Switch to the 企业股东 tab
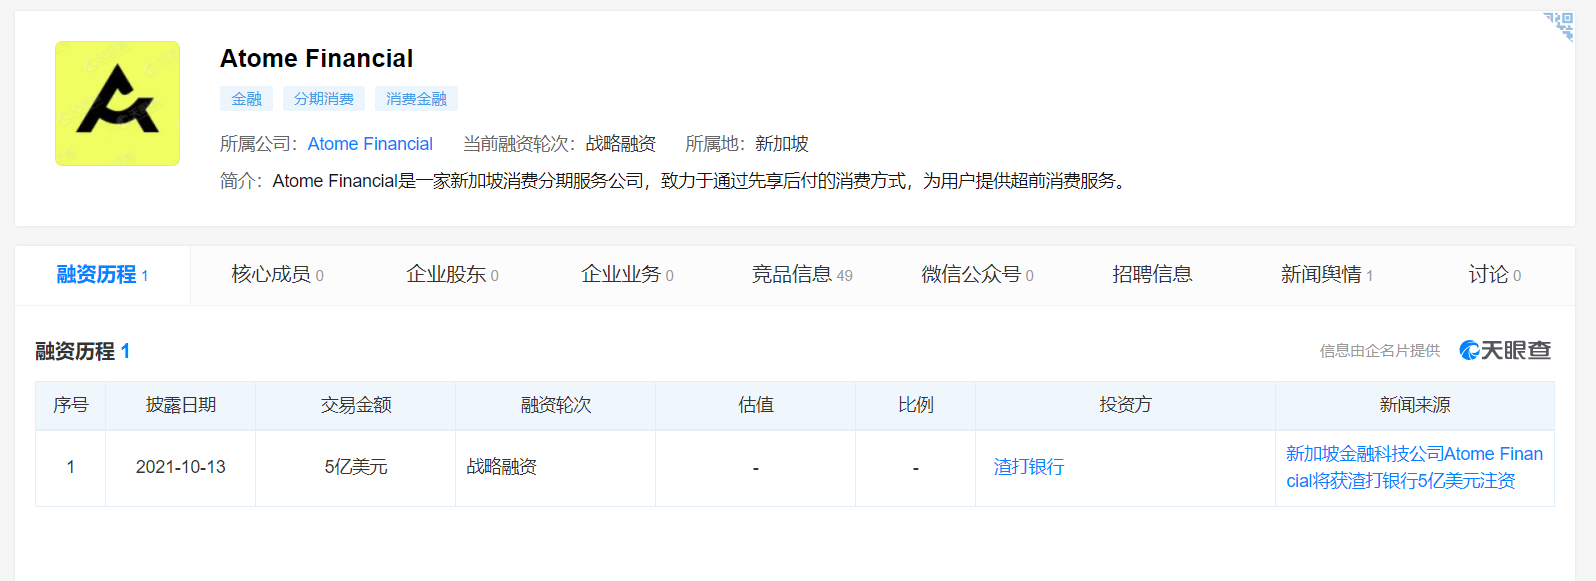 (x=452, y=275)
